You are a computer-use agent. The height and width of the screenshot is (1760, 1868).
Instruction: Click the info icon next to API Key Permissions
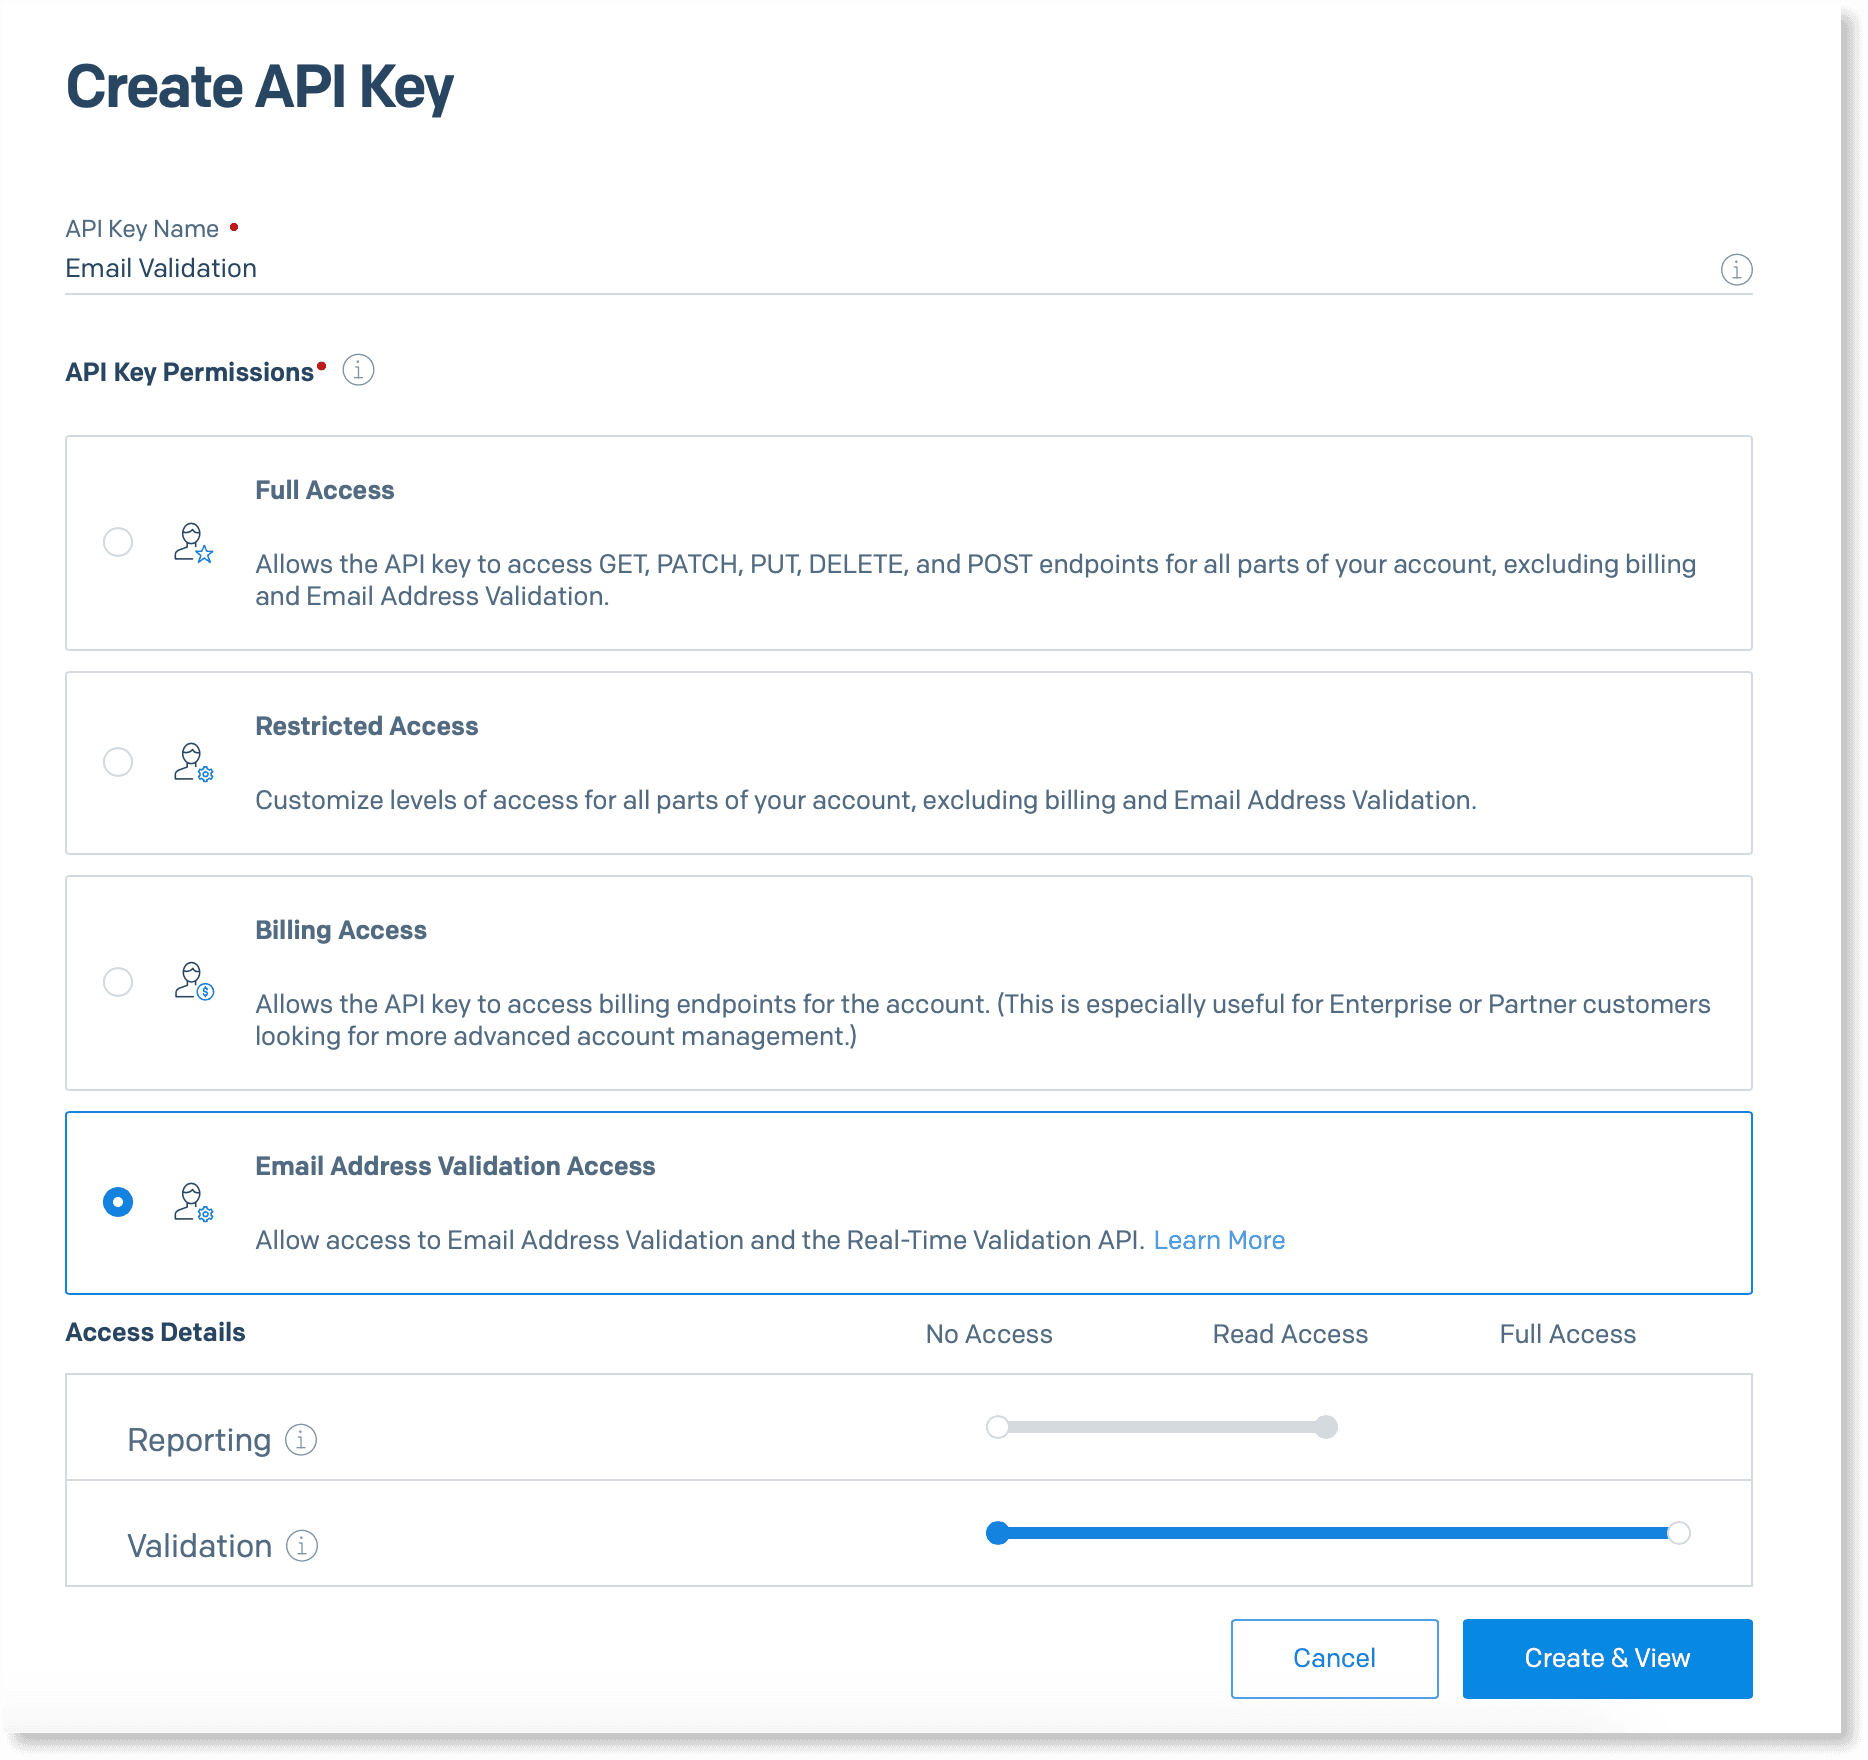point(357,370)
